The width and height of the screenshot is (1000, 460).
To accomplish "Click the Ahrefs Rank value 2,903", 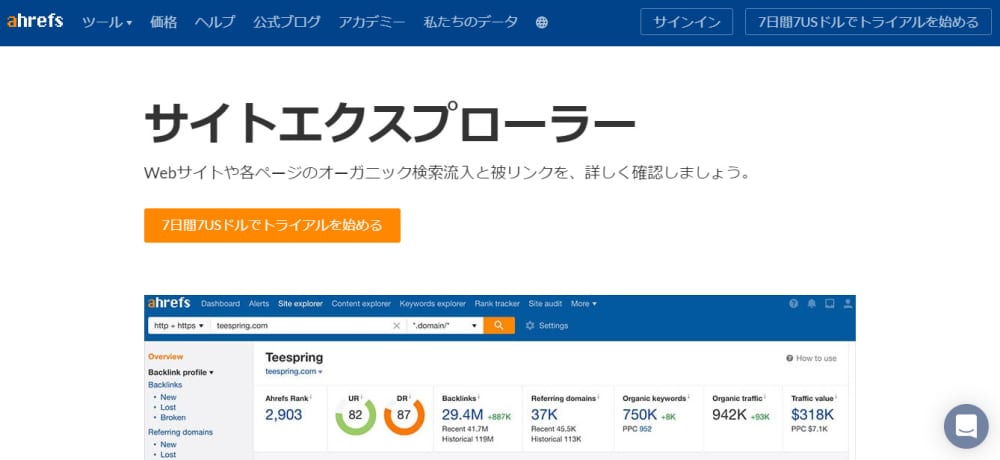I will pos(284,415).
